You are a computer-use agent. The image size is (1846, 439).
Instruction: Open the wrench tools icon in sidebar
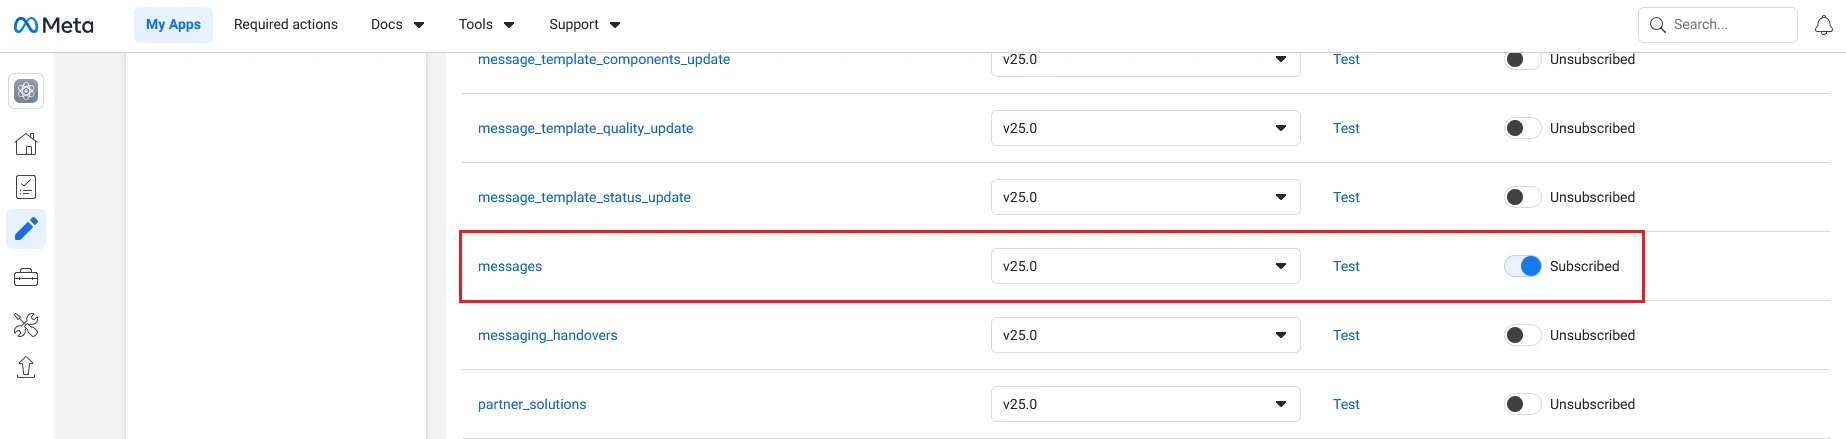pyautogui.click(x=27, y=324)
